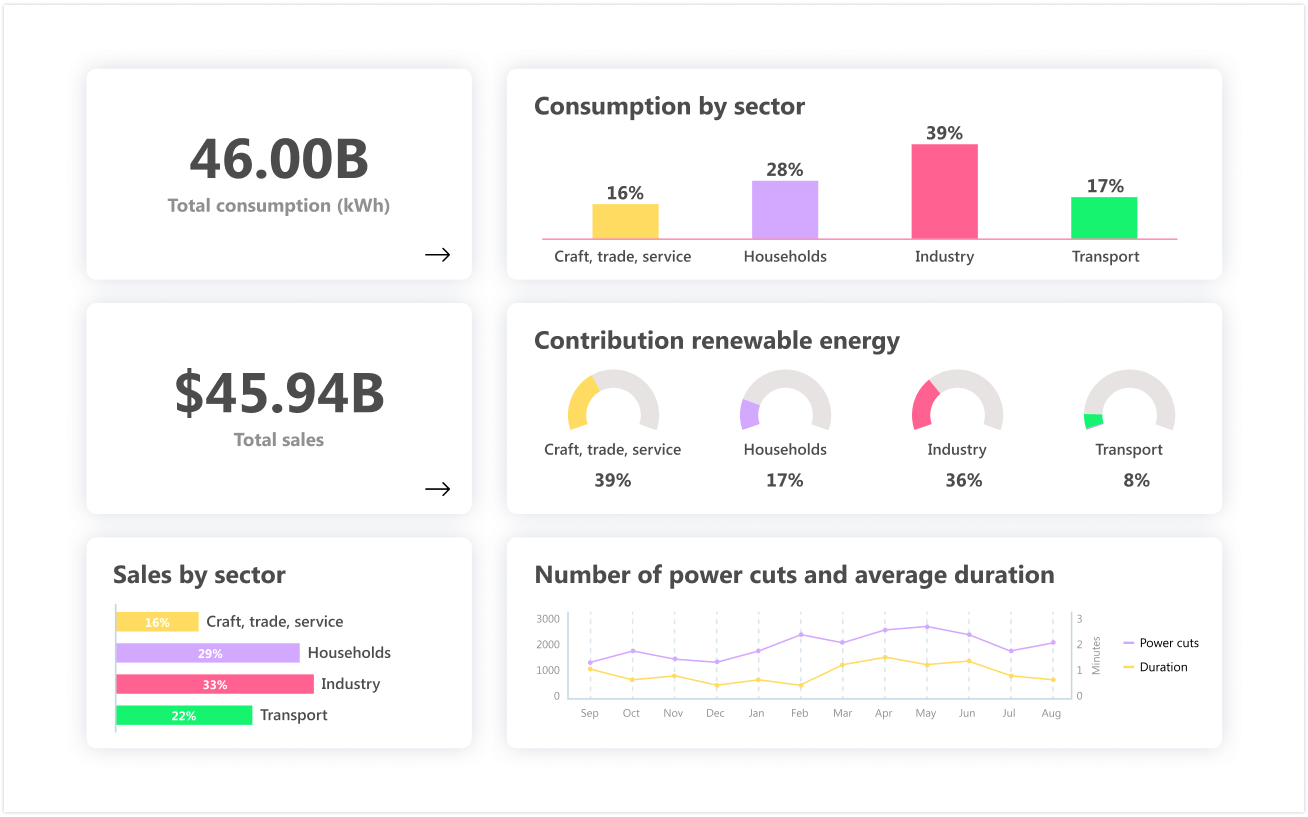This screenshot has height=817, width=1308.
Task: Select the Industry bar in Consumption chart
Action: [x=944, y=190]
